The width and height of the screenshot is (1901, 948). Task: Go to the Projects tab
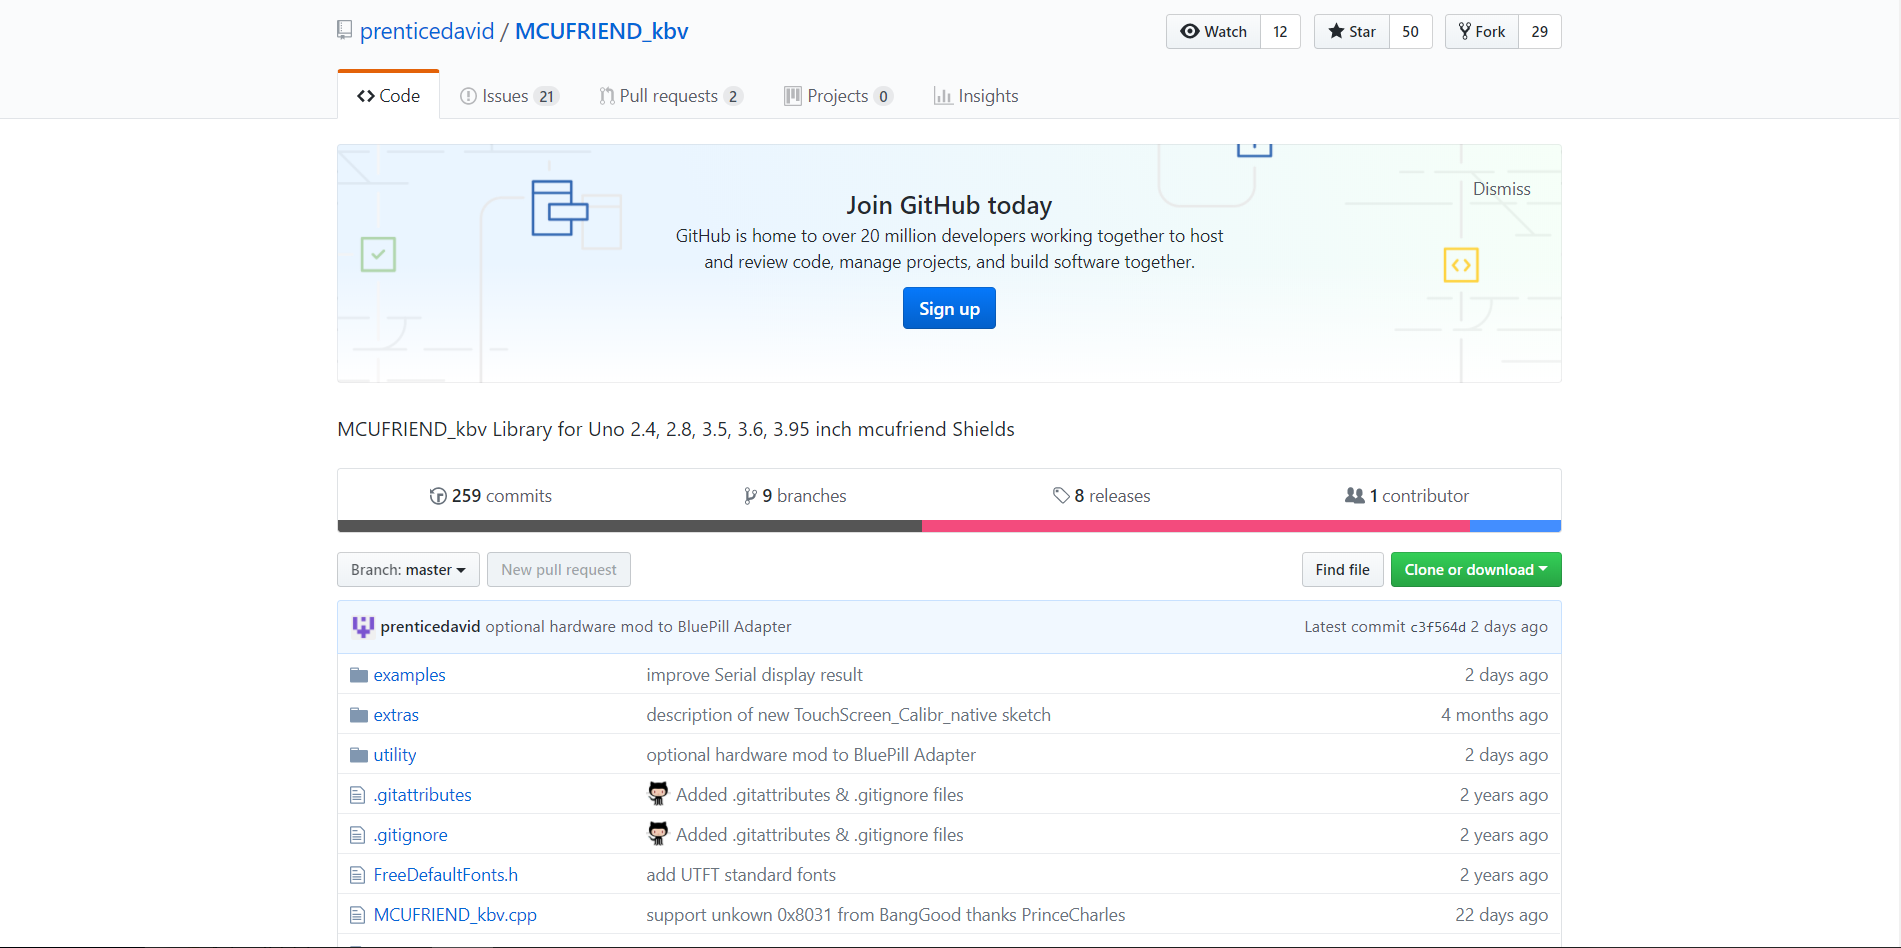(838, 96)
